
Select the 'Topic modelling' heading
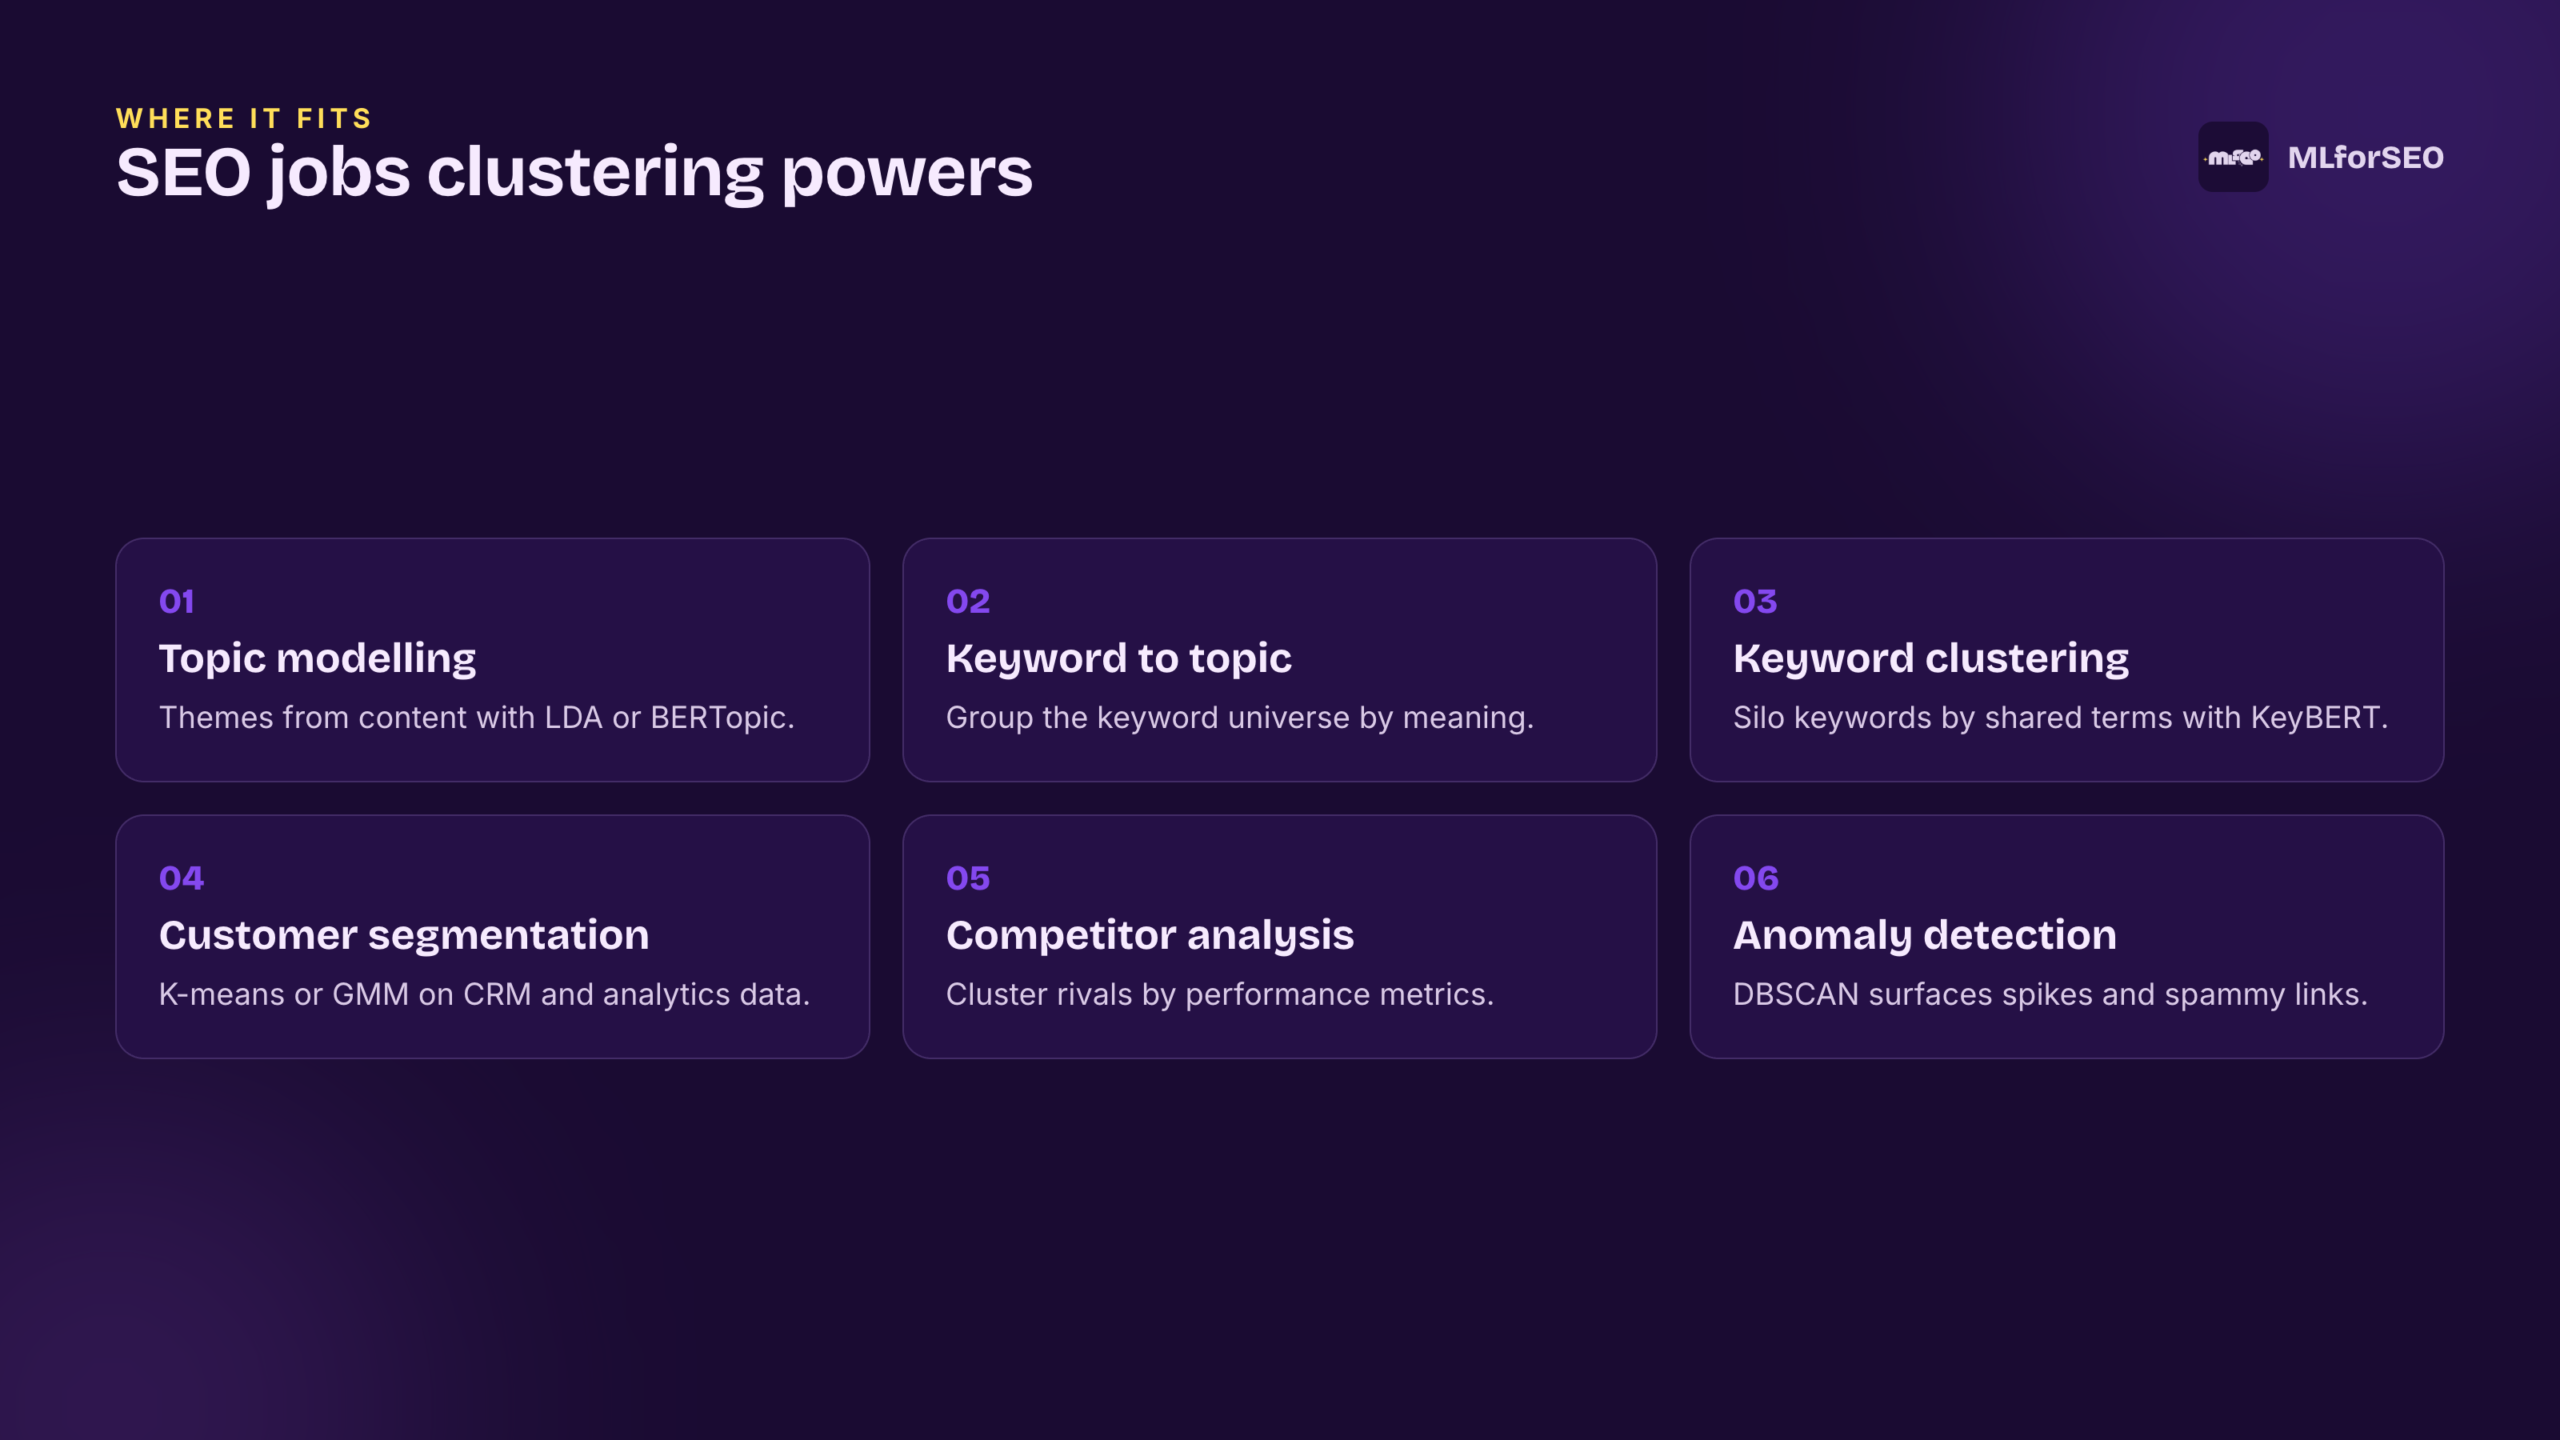(x=318, y=659)
